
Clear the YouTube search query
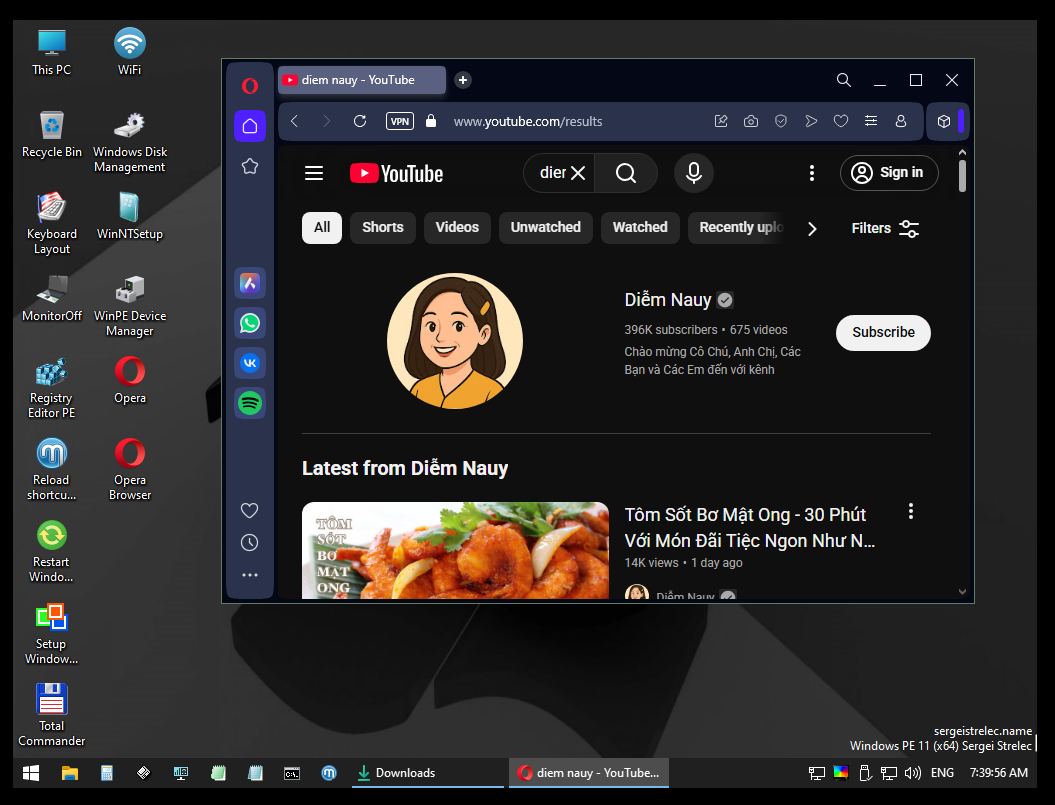(578, 173)
